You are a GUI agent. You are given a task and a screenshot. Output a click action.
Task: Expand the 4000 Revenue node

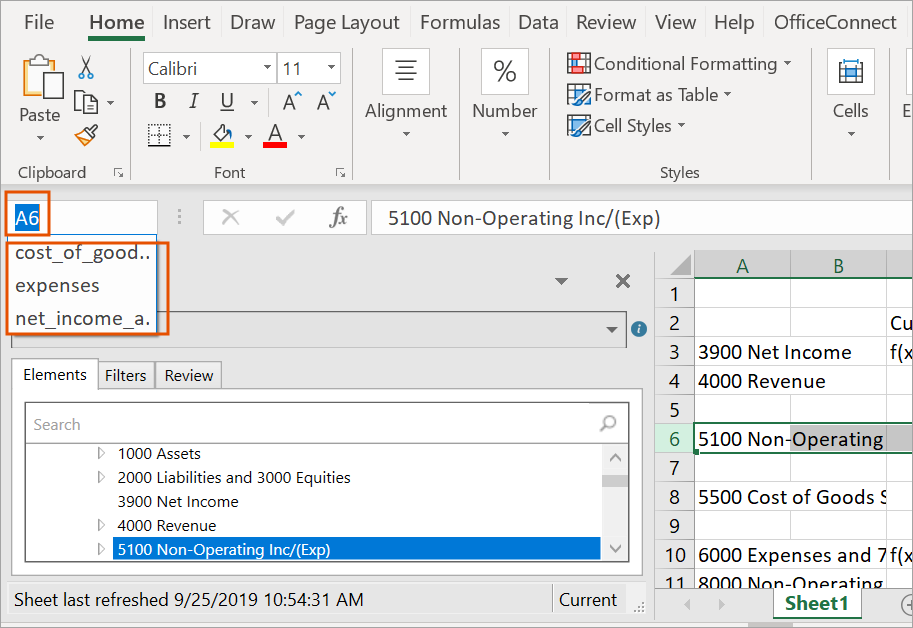click(101, 526)
